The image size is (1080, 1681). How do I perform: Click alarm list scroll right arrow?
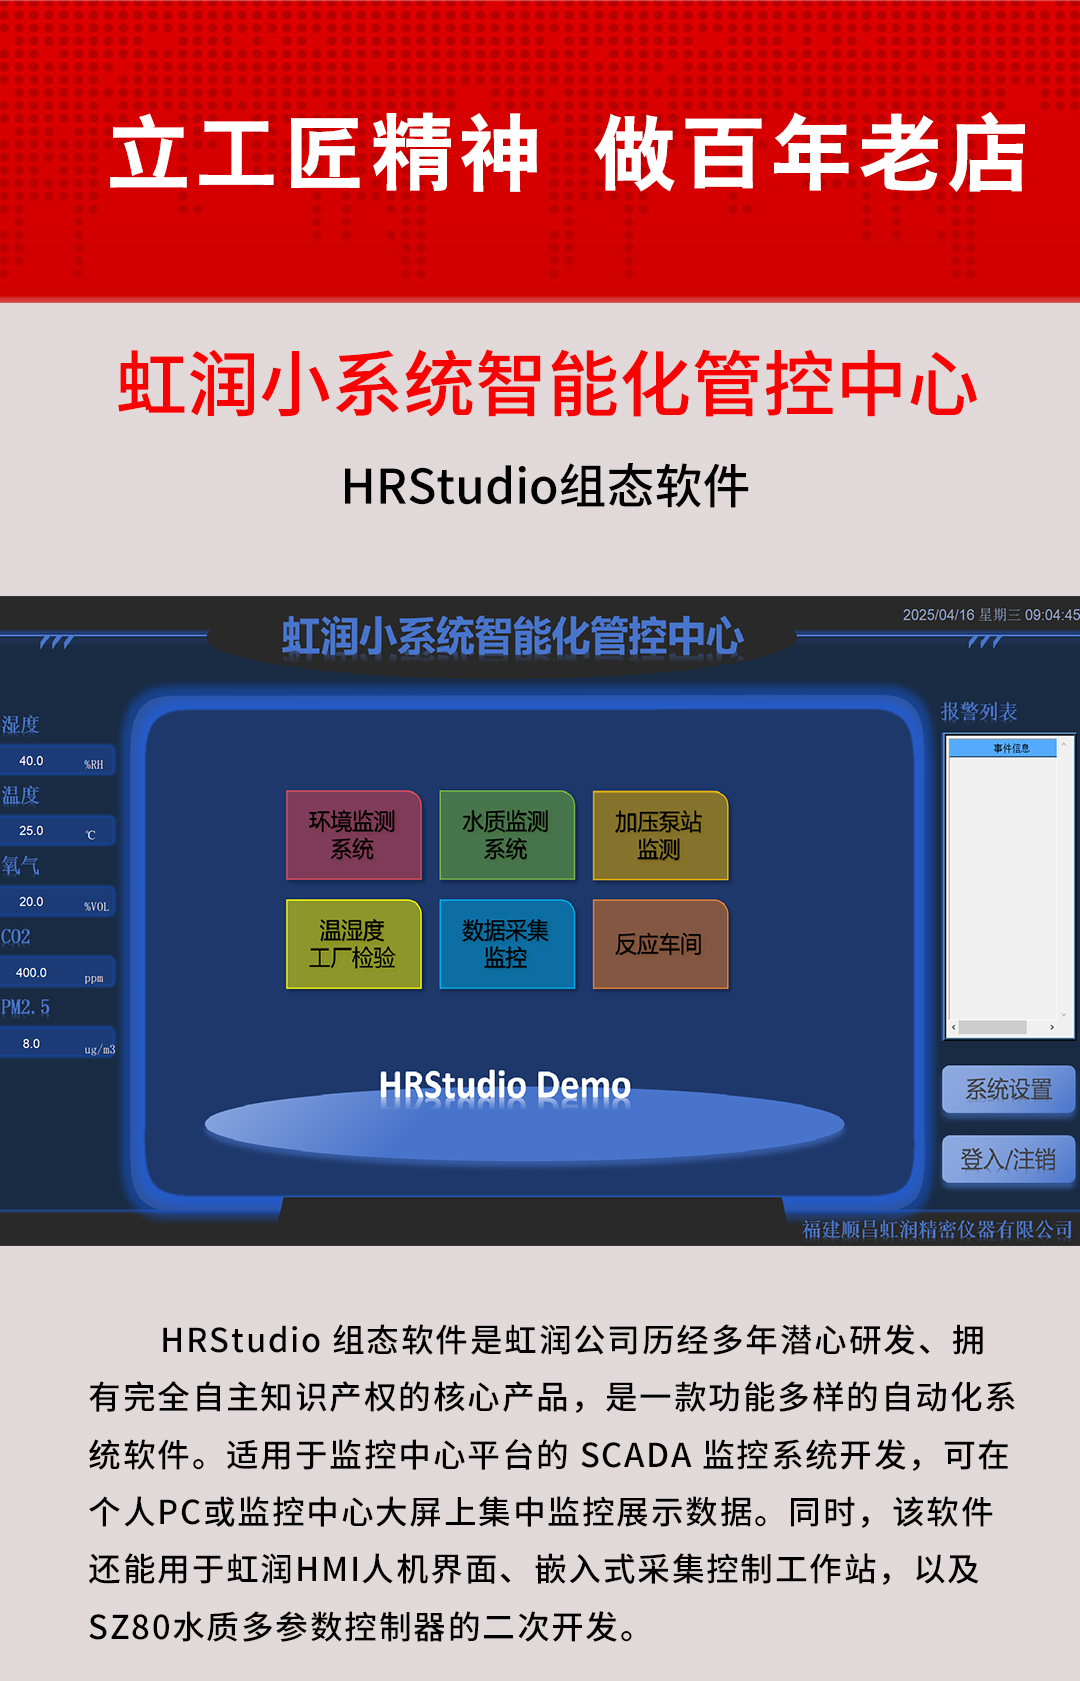click(1052, 1027)
